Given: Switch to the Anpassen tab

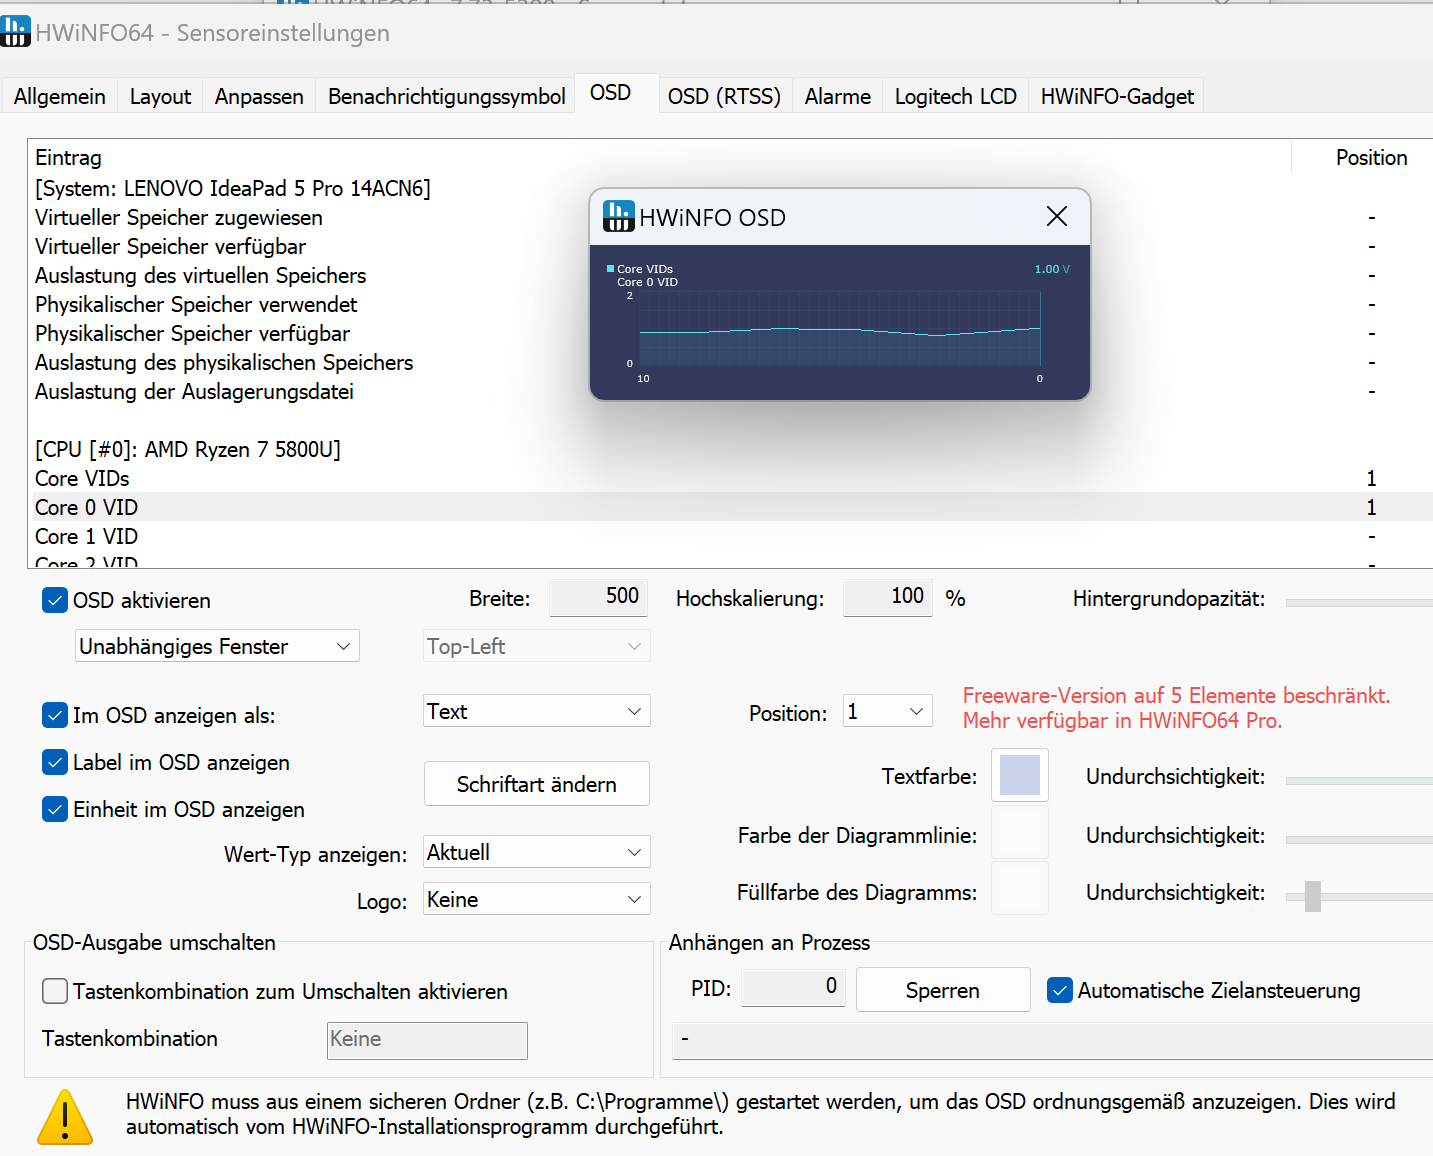Looking at the screenshot, I should click(259, 96).
